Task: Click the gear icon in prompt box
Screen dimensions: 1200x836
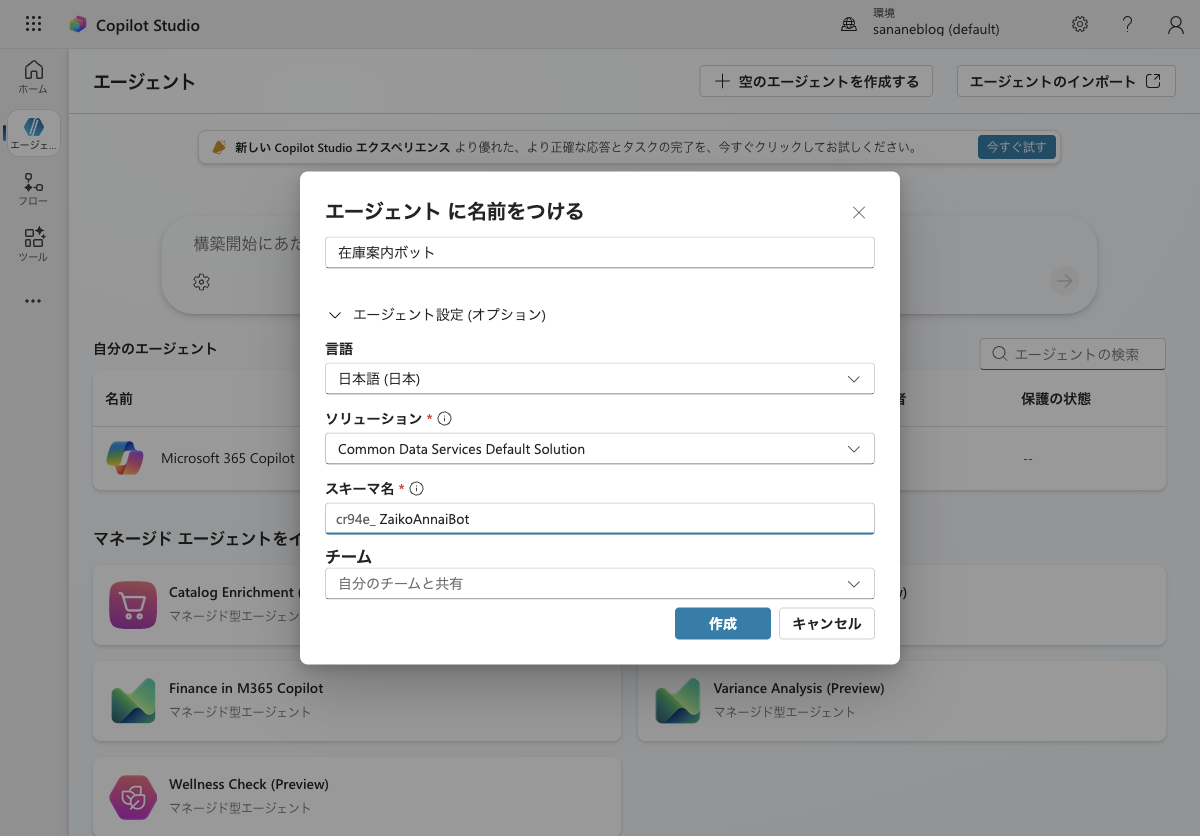Action: click(201, 282)
